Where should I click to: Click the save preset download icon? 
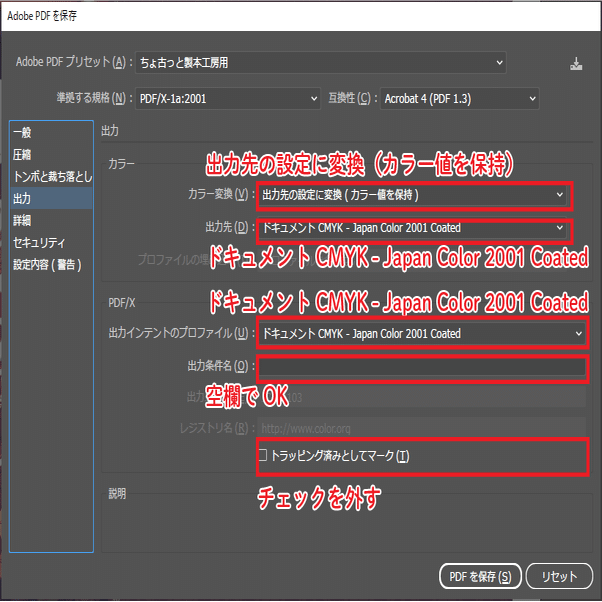point(576,64)
